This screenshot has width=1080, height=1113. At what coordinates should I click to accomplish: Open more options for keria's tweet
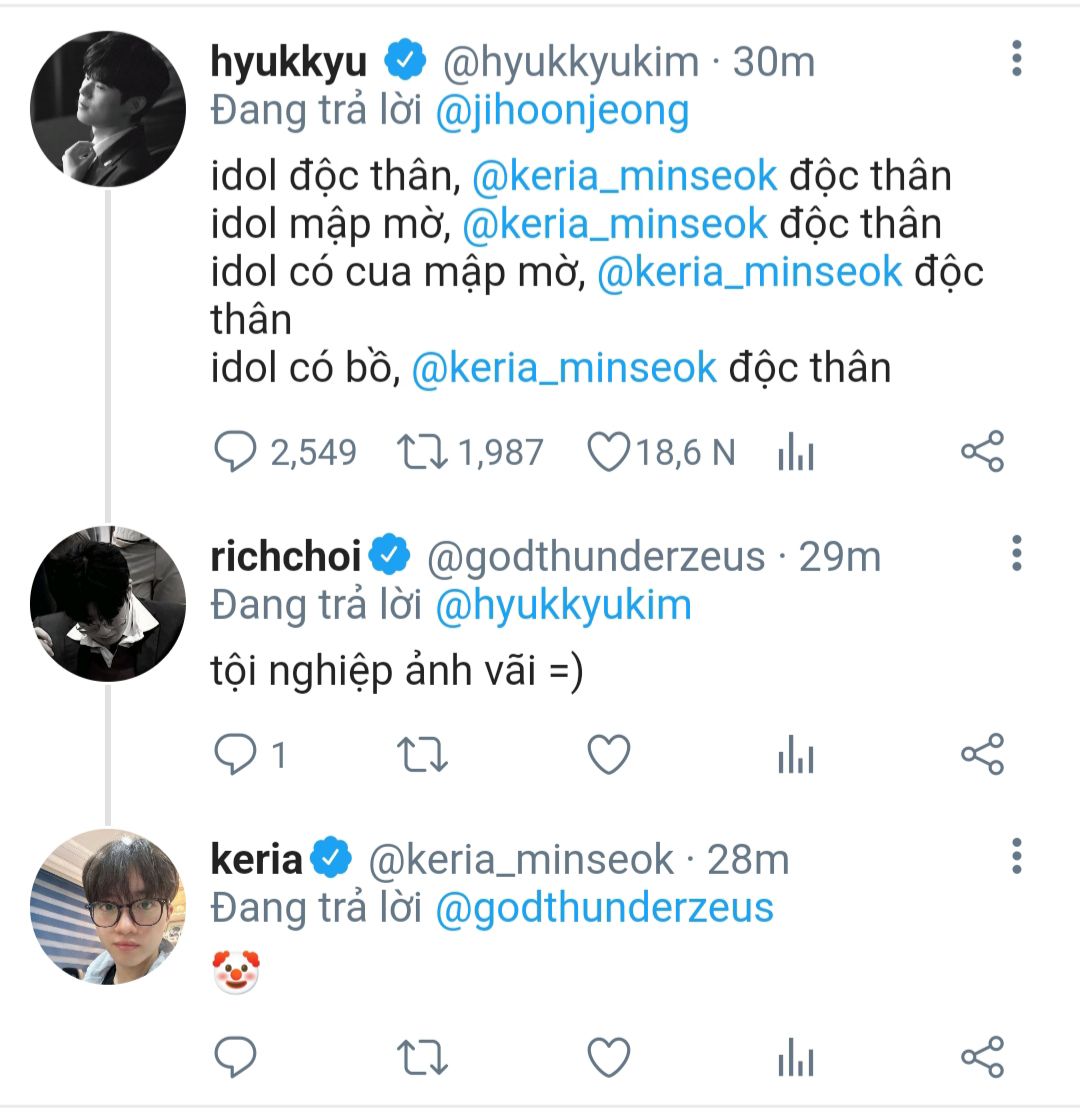[1016, 856]
